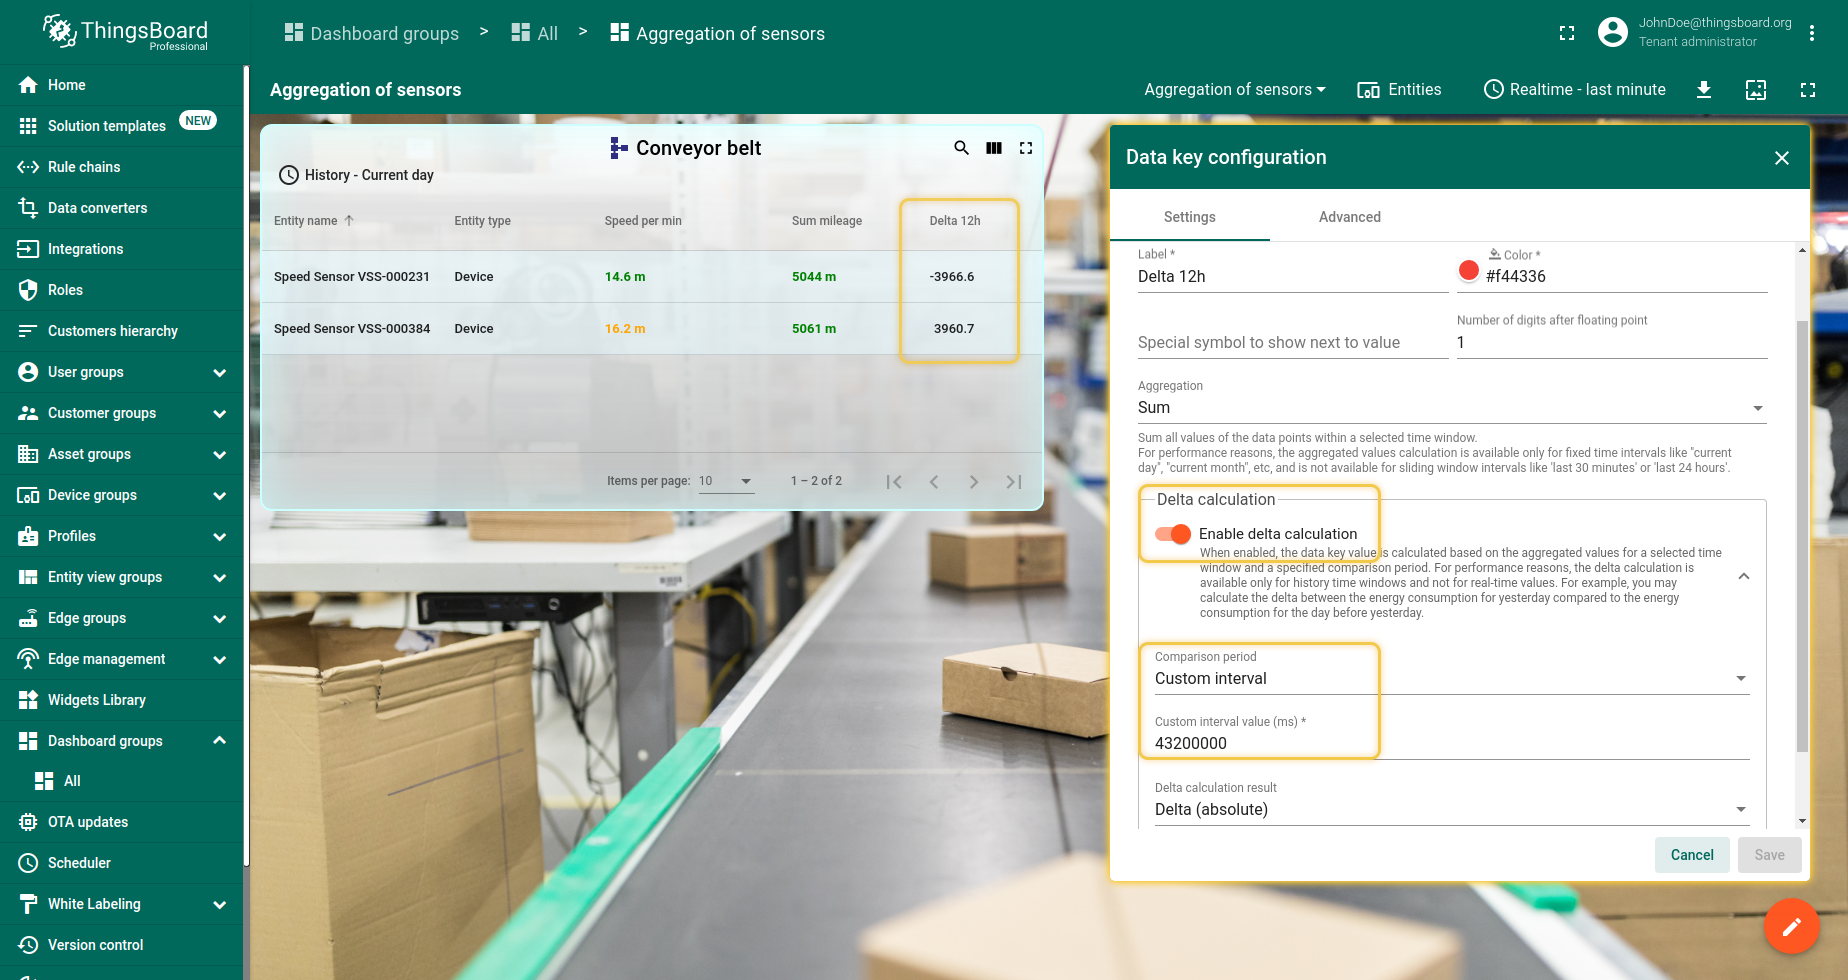1848x980 pixels.
Task: Open Integrations page
Action: tap(121, 249)
